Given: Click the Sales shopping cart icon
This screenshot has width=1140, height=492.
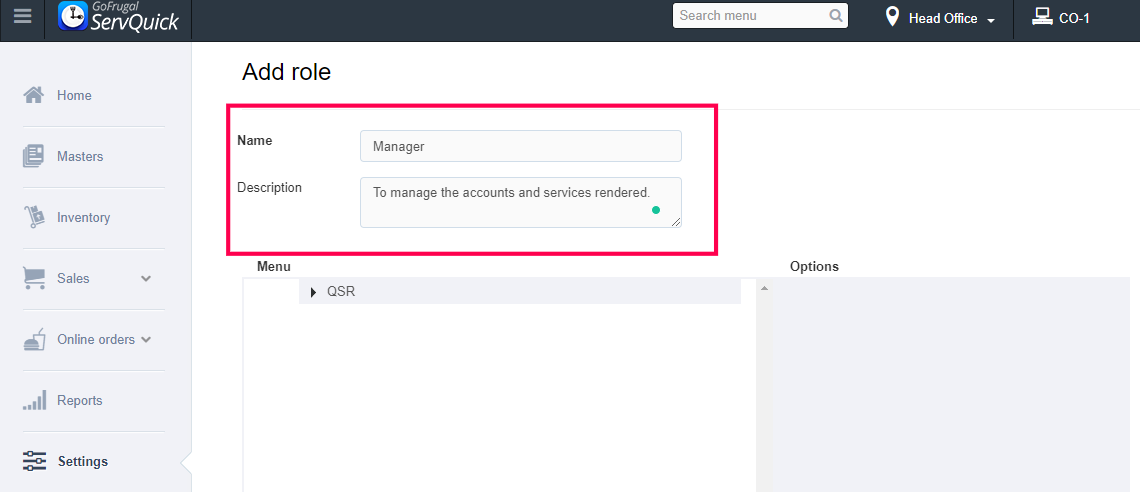Looking at the screenshot, I should click(34, 278).
